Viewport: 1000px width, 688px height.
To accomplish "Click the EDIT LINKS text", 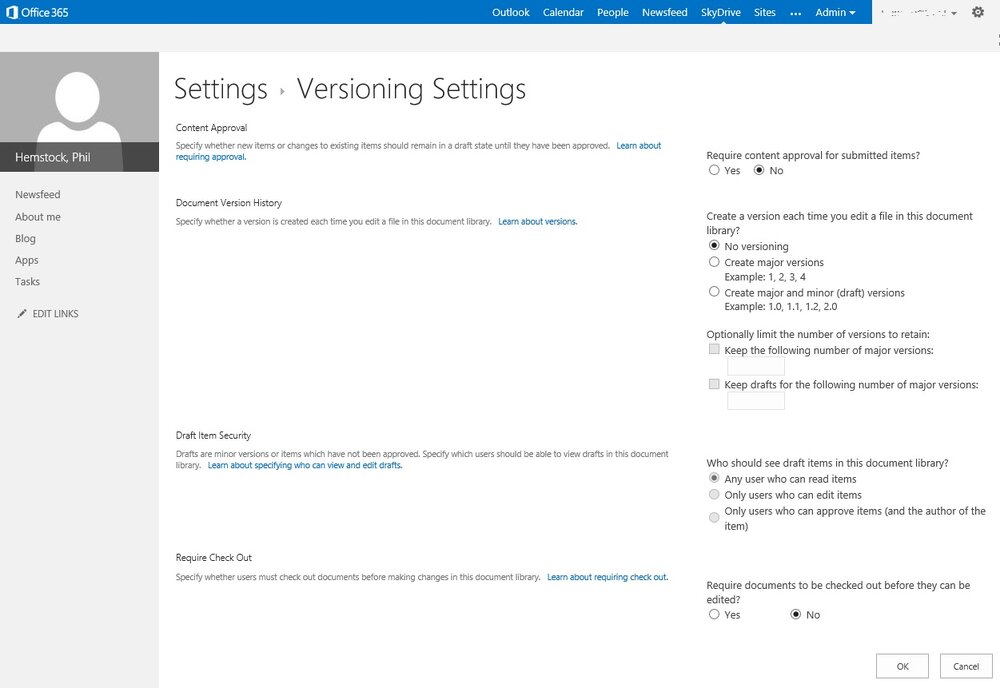I will pyautogui.click(x=55, y=314).
